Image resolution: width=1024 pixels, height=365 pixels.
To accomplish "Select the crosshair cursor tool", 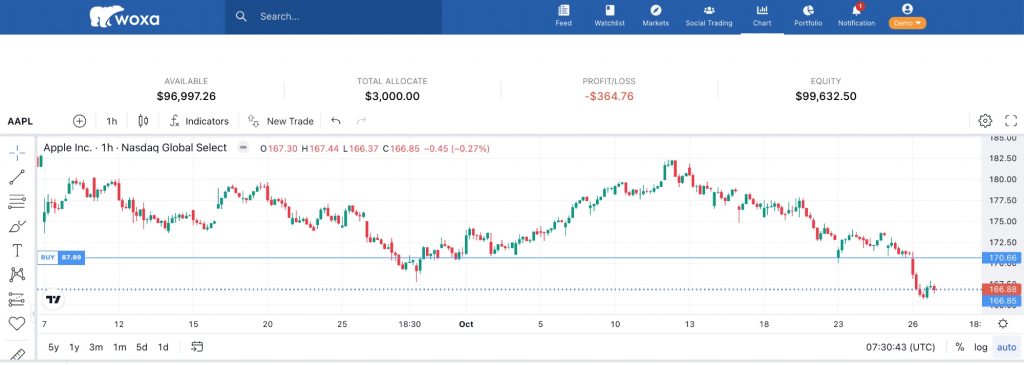I will tap(17, 153).
